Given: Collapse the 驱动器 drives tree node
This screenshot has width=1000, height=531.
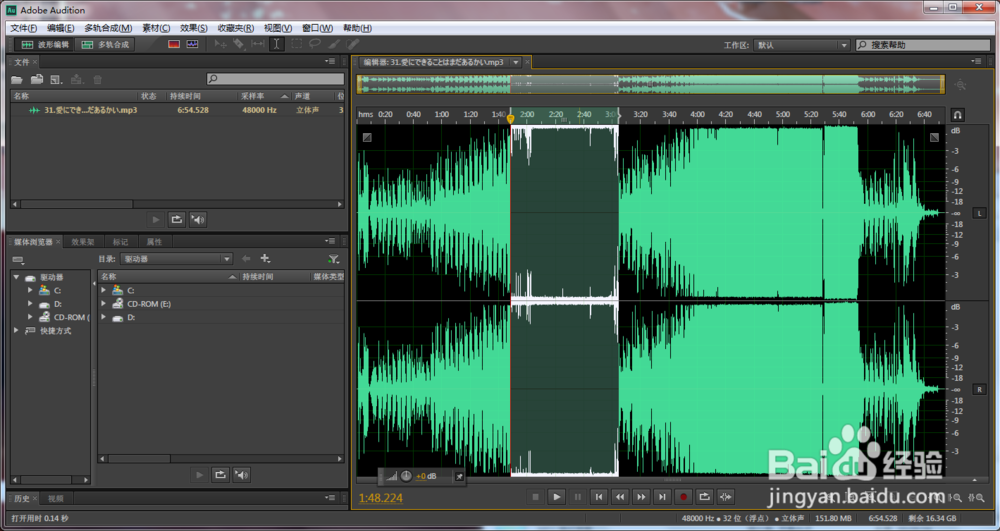Looking at the screenshot, I should coord(17,277).
